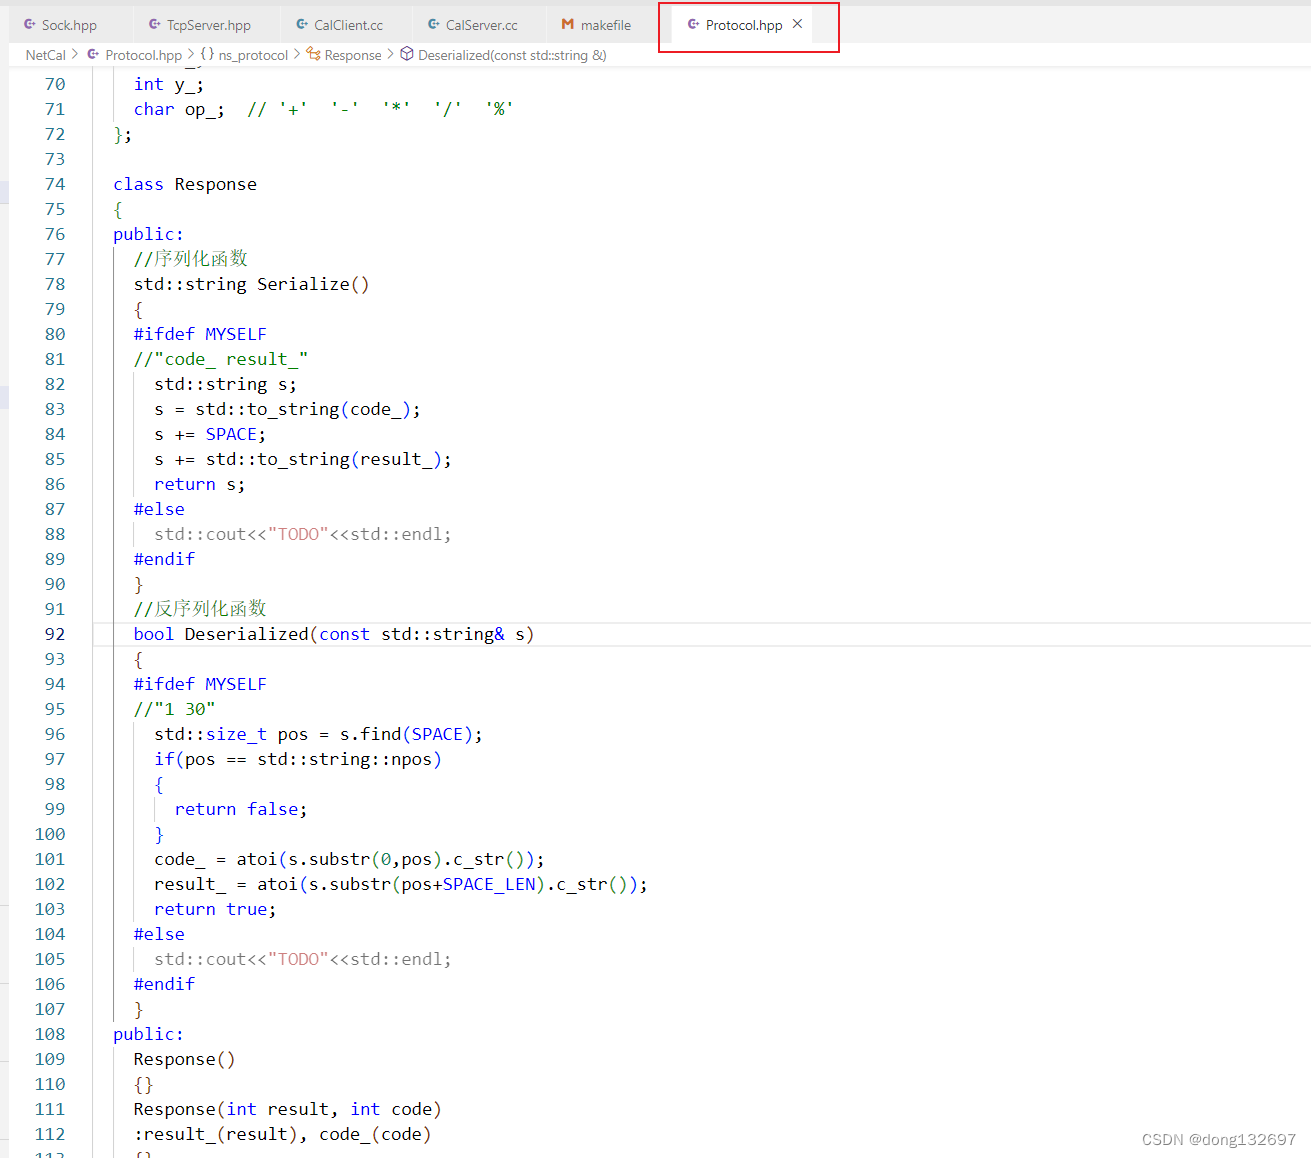1311x1158 pixels.
Task: Click '#ifdef MYSELF' on line 80
Action: (200, 334)
